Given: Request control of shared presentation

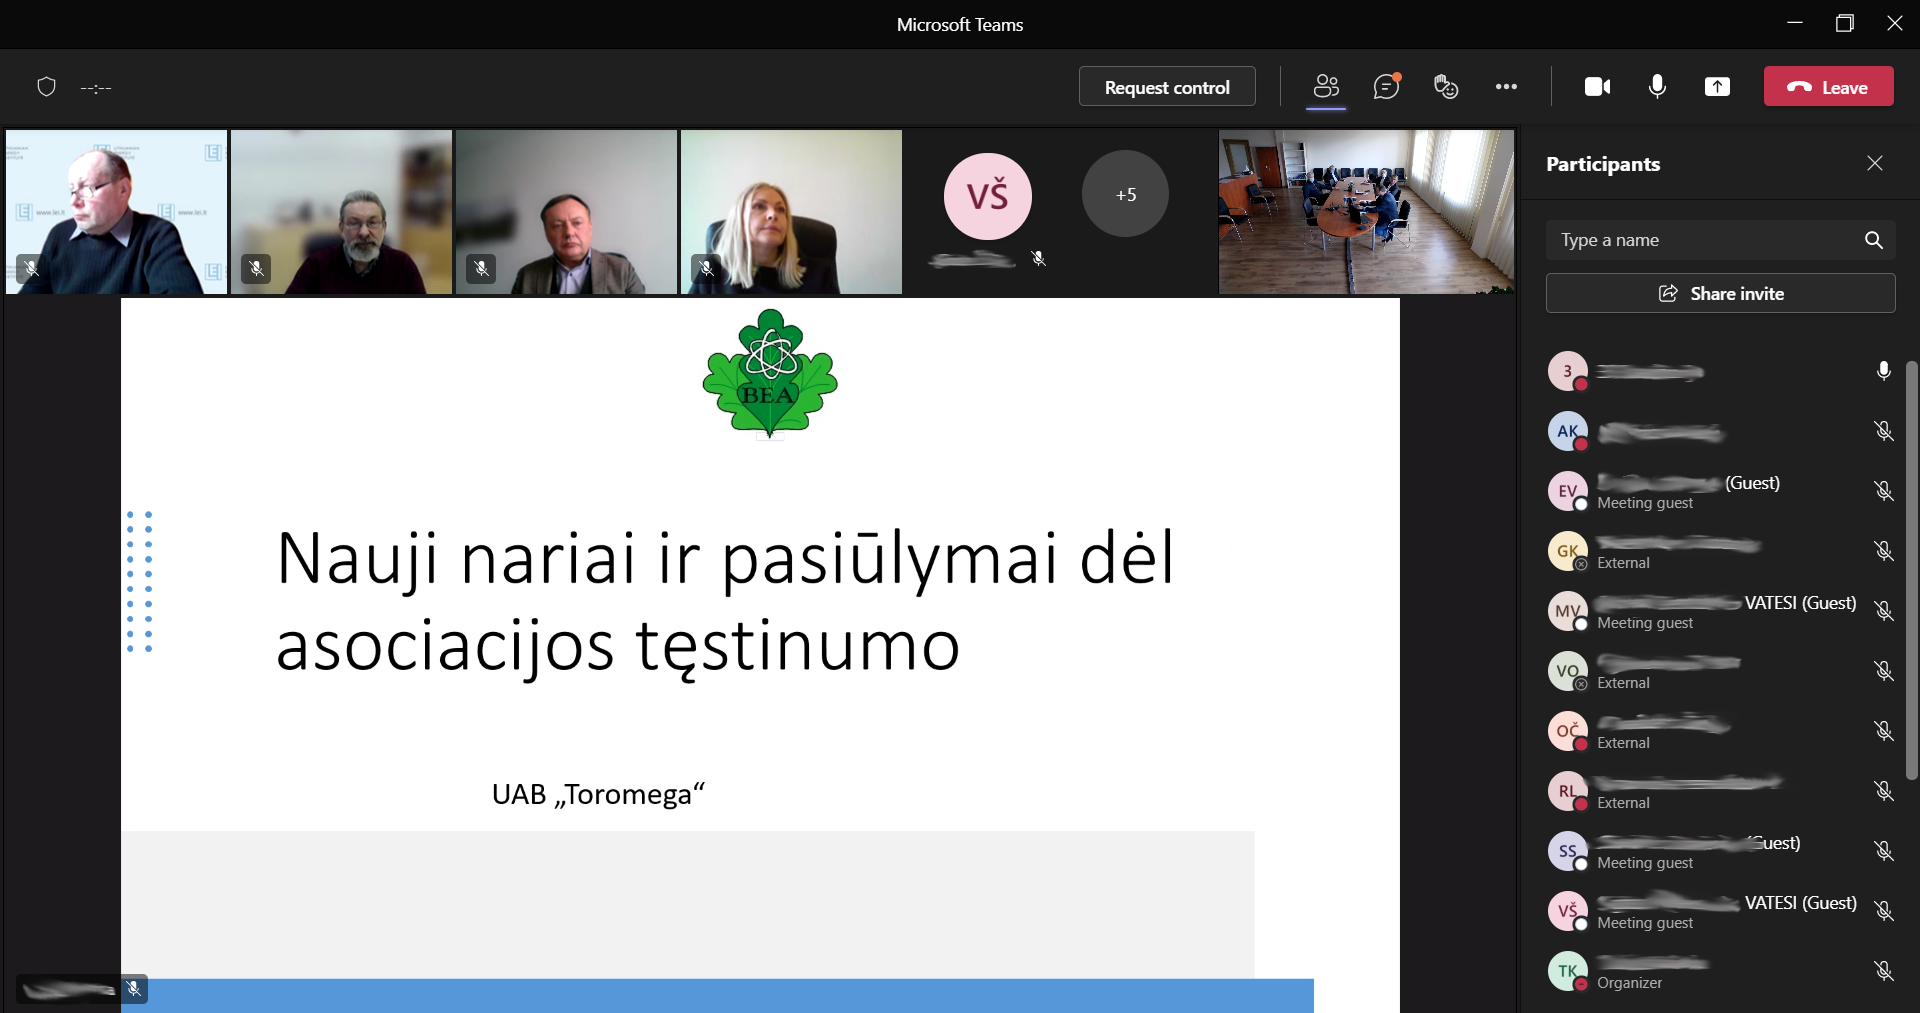Looking at the screenshot, I should (1167, 87).
